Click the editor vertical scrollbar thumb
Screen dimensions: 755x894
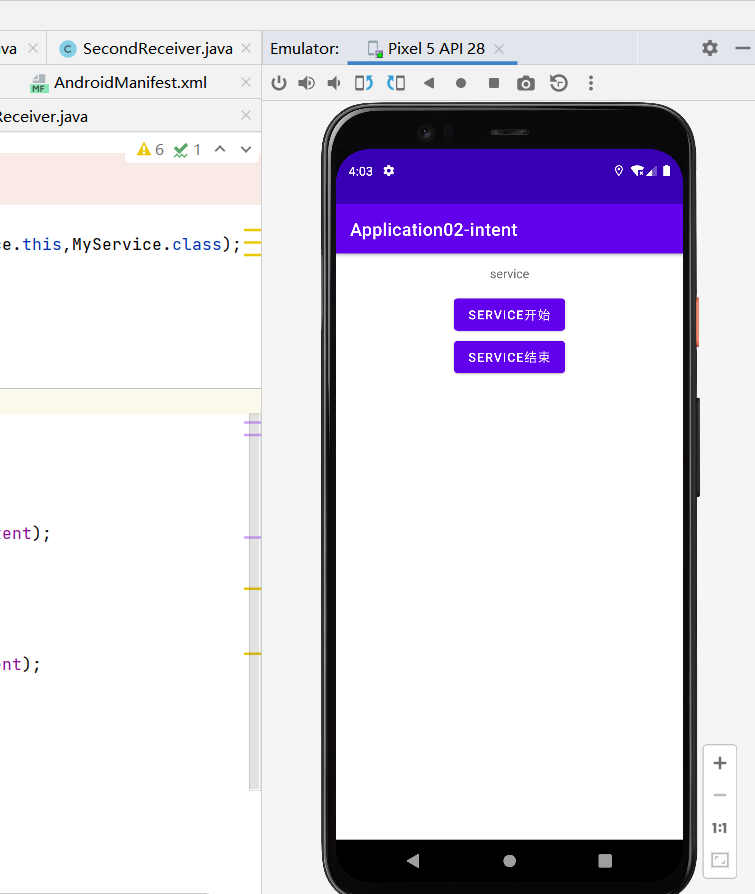tap(254, 602)
